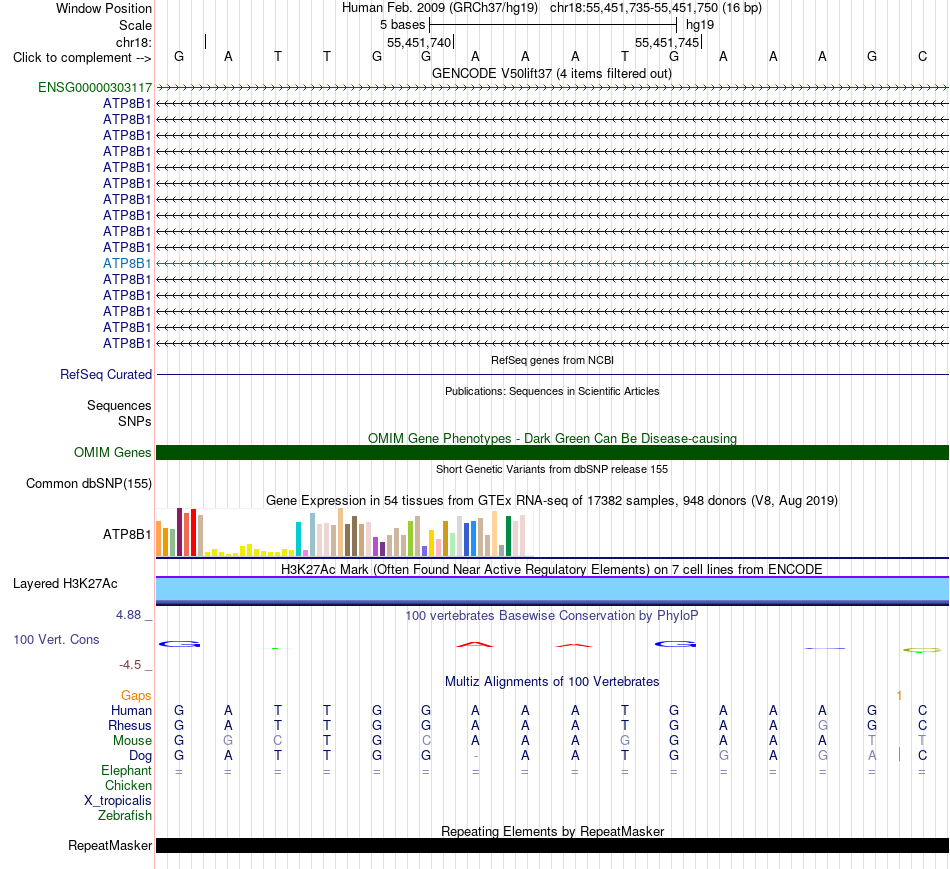Click the only C base in the chr18 sequence row
This screenshot has width=950, height=869.
tap(922, 56)
